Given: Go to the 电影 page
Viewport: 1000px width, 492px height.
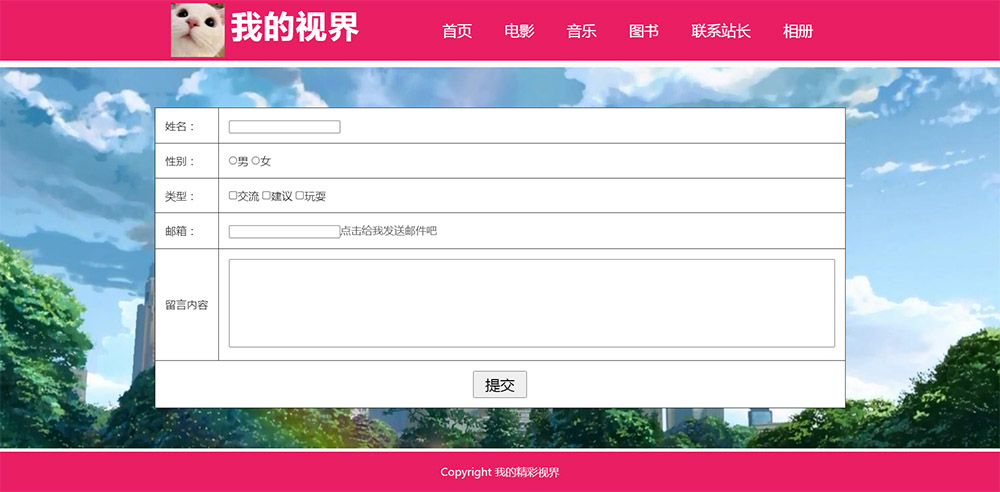Looking at the screenshot, I should point(519,31).
